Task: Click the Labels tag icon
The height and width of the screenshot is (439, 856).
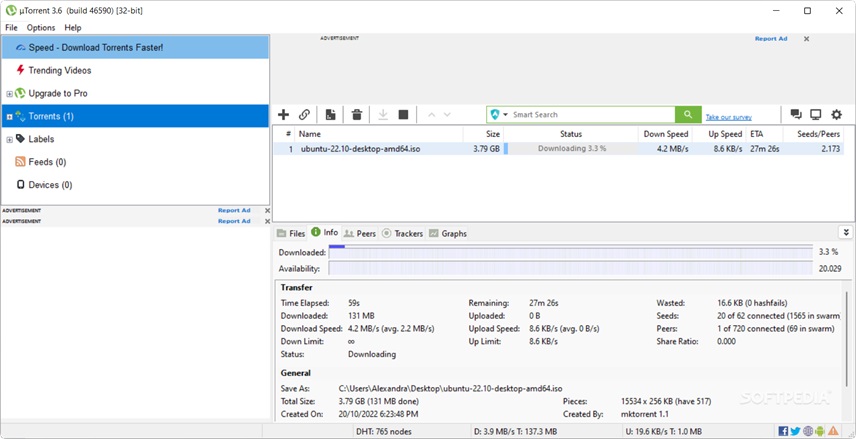Action: 20,139
